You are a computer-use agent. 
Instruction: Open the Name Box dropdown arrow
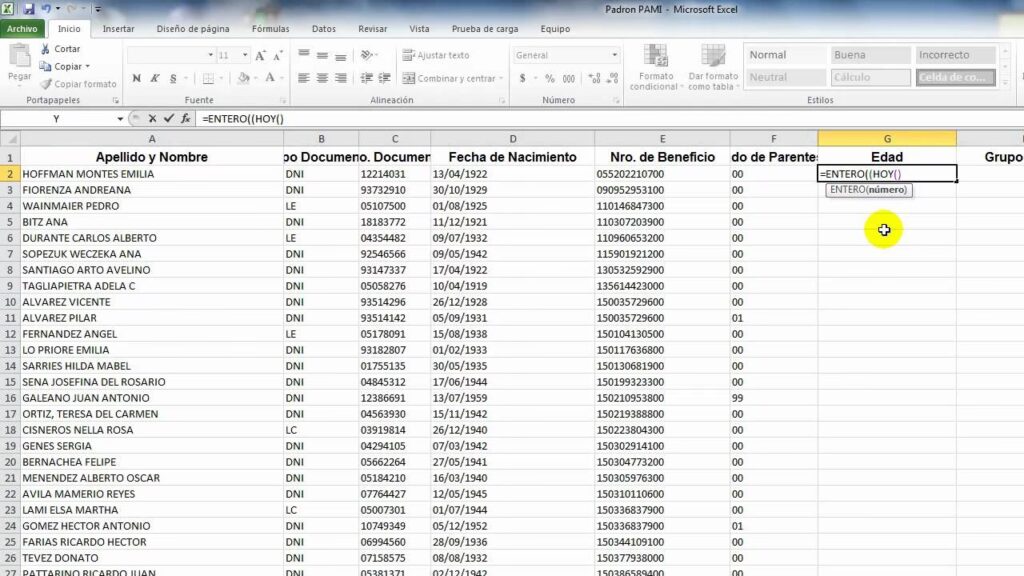pyautogui.click(x=119, y=118)
